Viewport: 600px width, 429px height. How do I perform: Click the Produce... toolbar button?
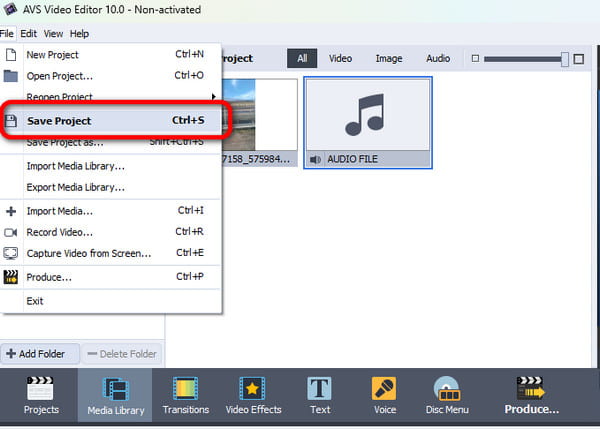[x=532, y=396]
